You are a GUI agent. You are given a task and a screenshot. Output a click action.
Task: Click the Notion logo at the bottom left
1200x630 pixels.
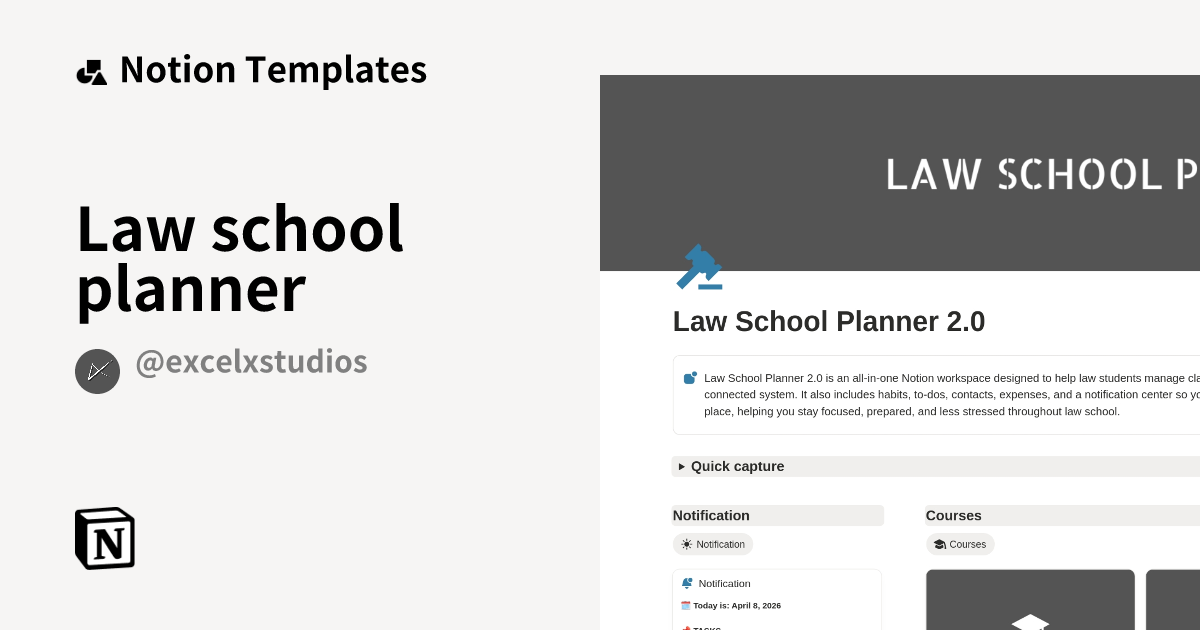pyautogui.click(x=104, y=538)
